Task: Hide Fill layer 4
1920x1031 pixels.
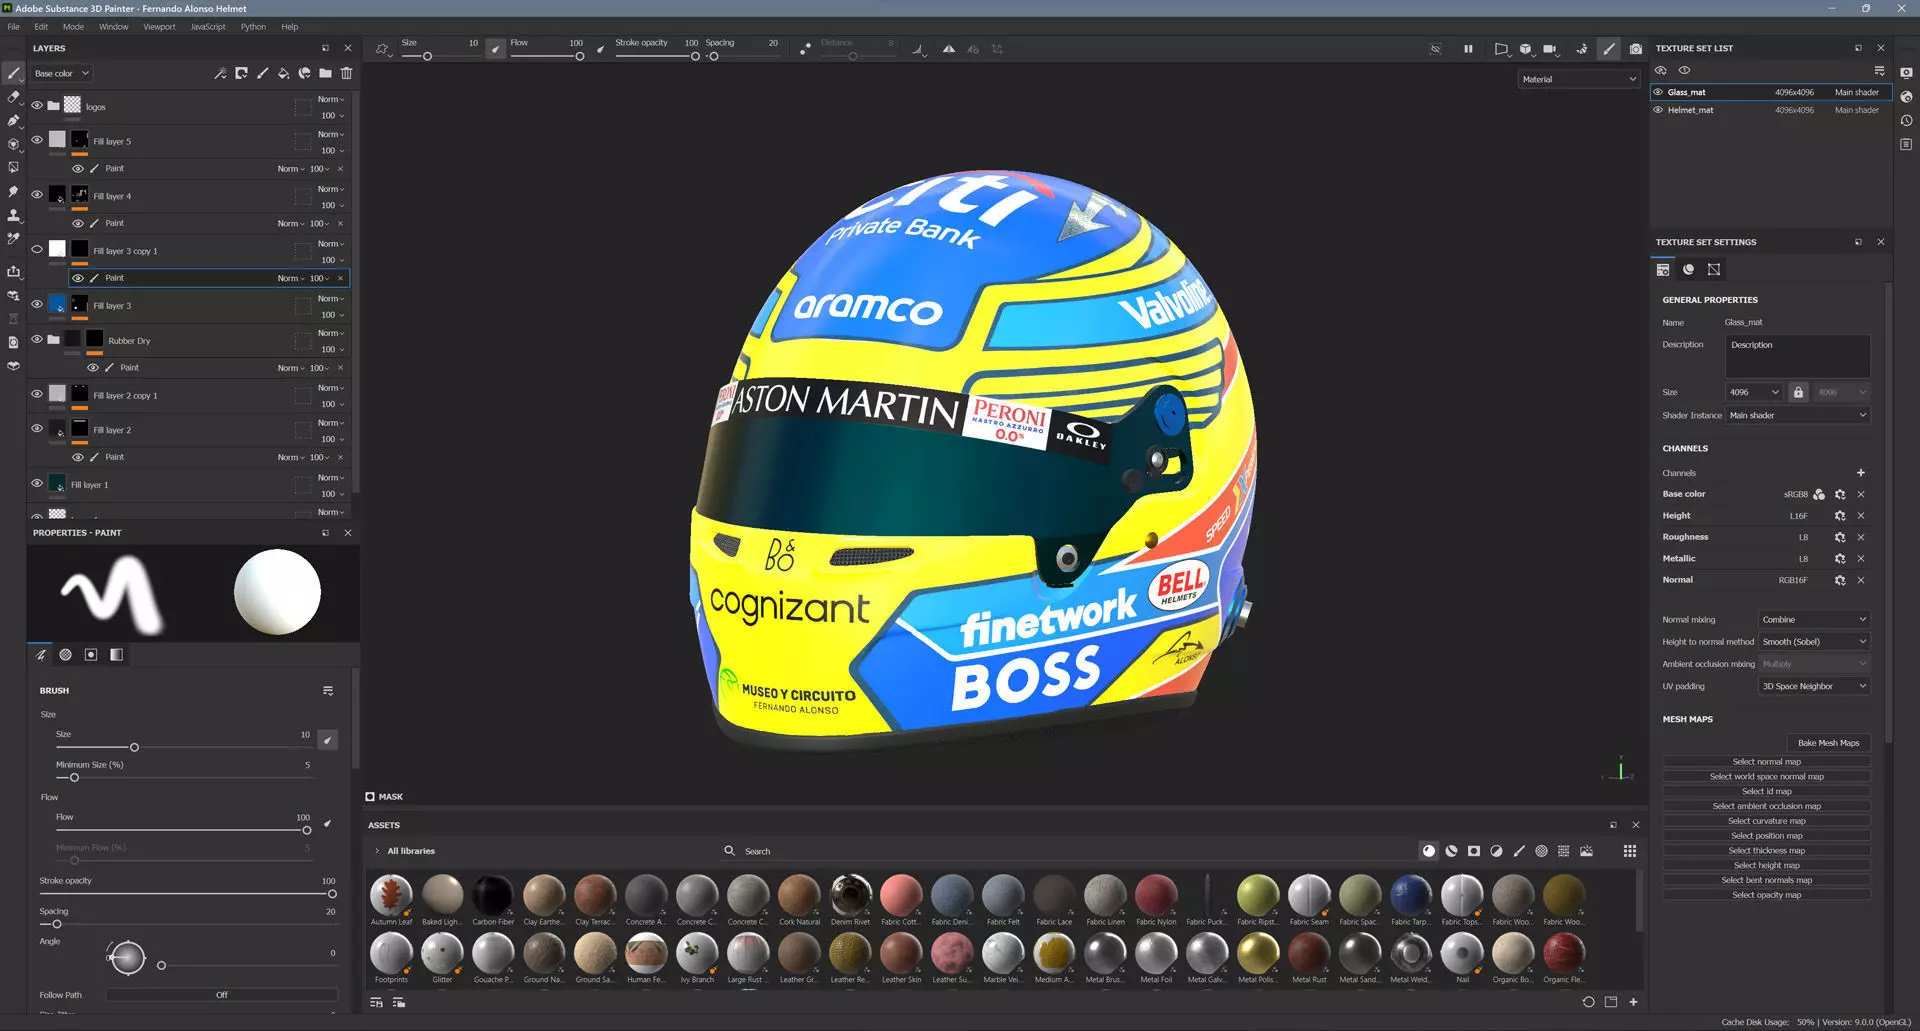Action: [37, 195]
